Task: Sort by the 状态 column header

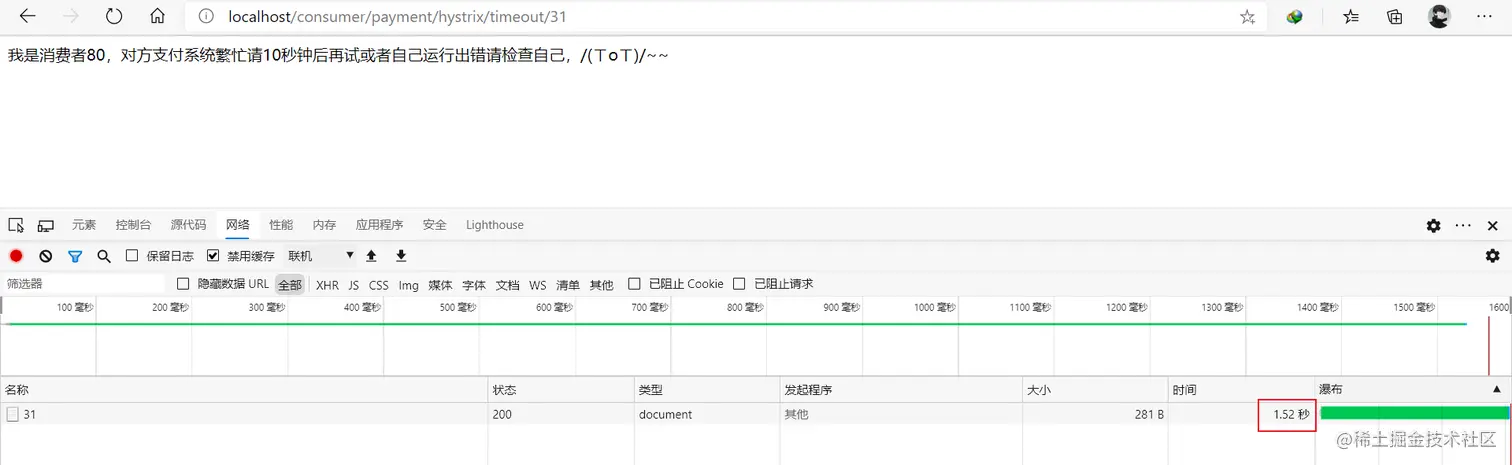Action: click(561, 389)
